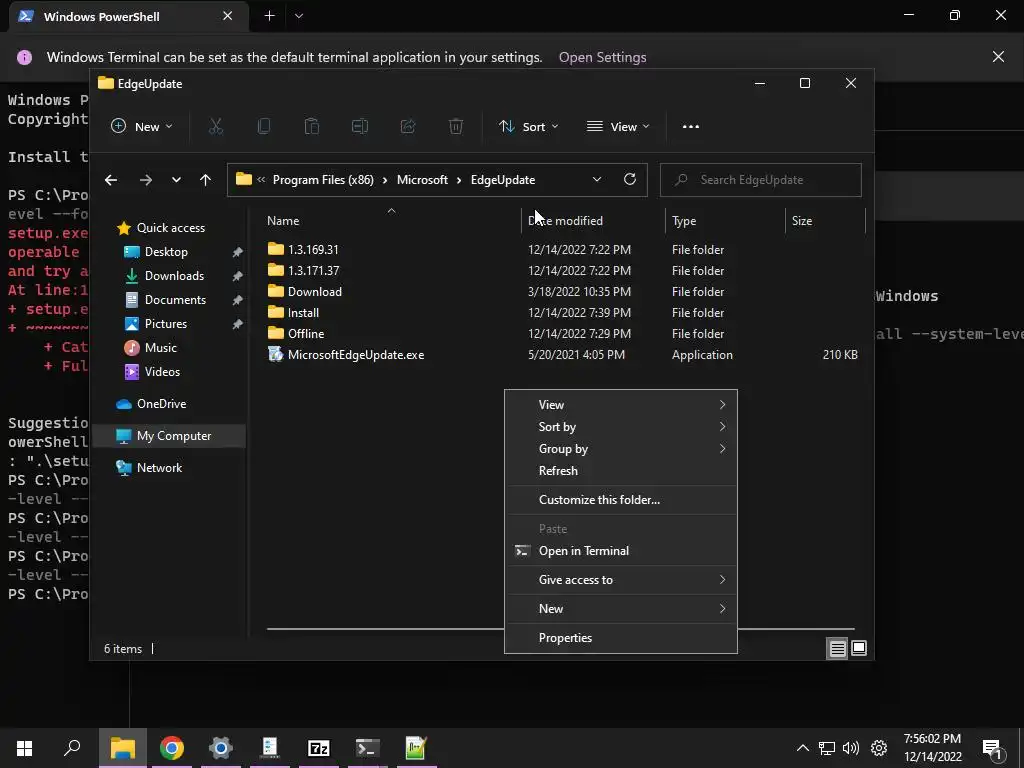Image resolution: width=1024 pixels, height=768 pixels.
Task: Open Downloads in the navigation pane
Action: click(x=174, y=276)
